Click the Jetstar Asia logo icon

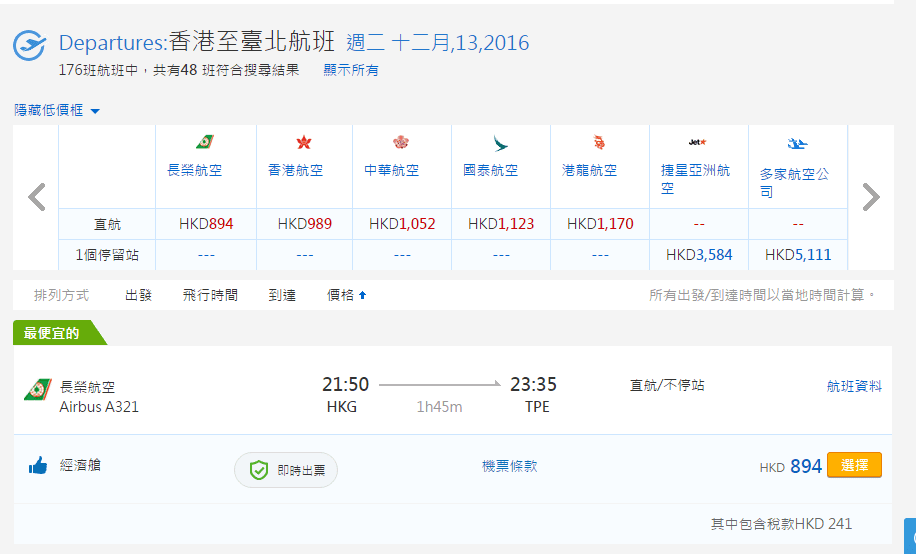pyautogui.click(x=697, y=143)
